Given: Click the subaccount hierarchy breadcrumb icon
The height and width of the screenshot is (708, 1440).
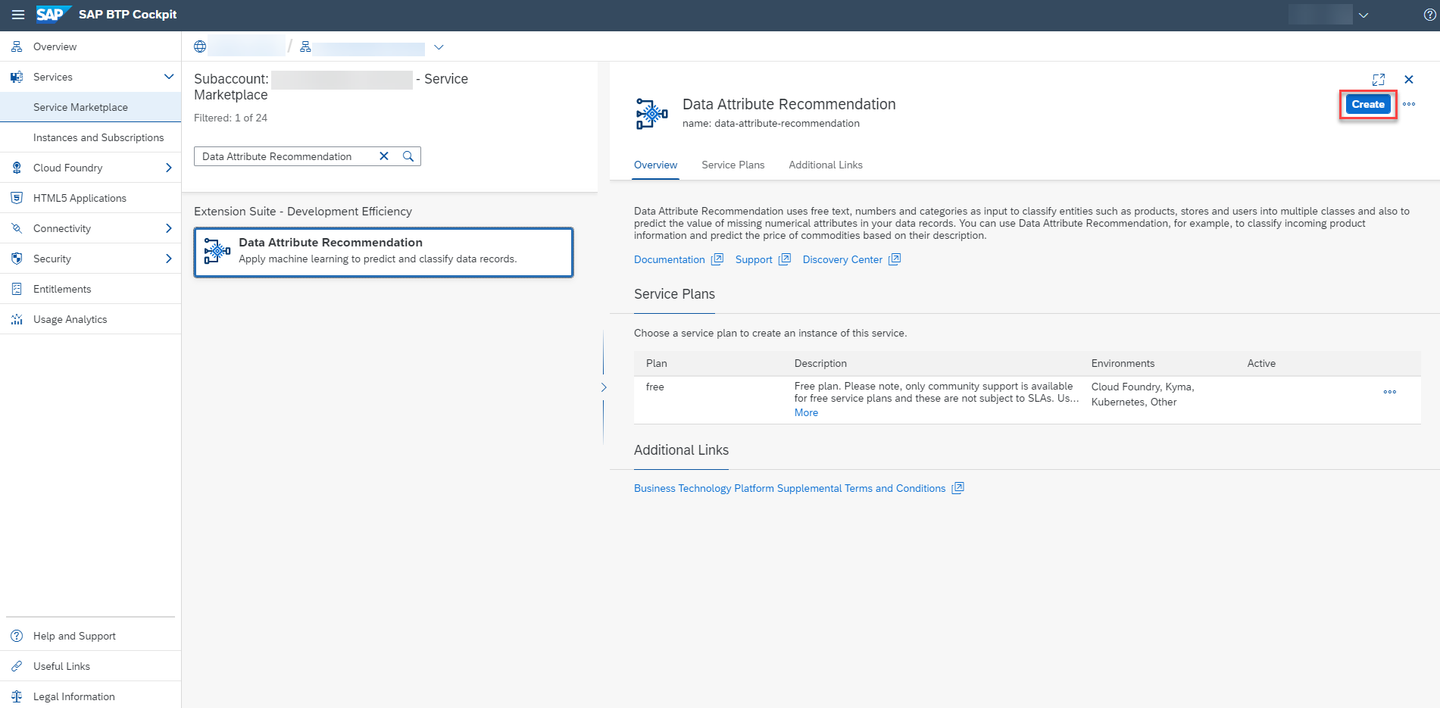Looking at the screenshot, I should 306,47.
